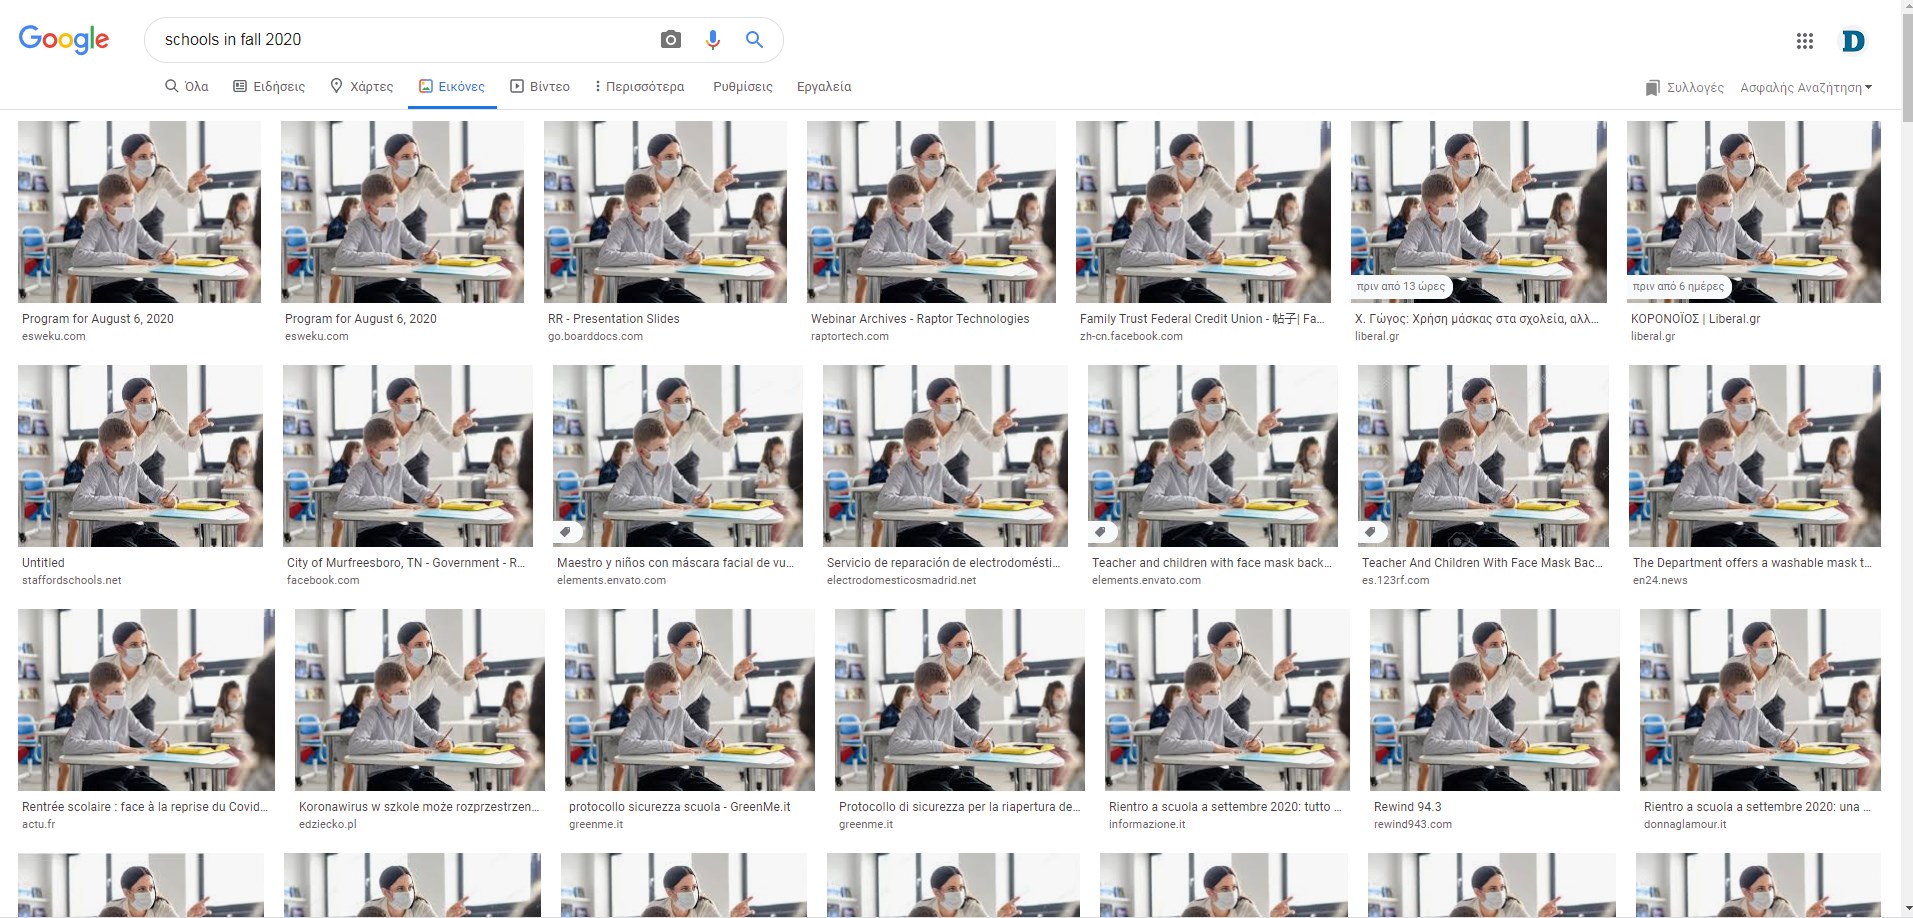Click the 'Teacher And Children With Face Mask' 123rf caption
This screenshot has width=1913, height=918.
pyautogui.click(x=1482, y=563)
